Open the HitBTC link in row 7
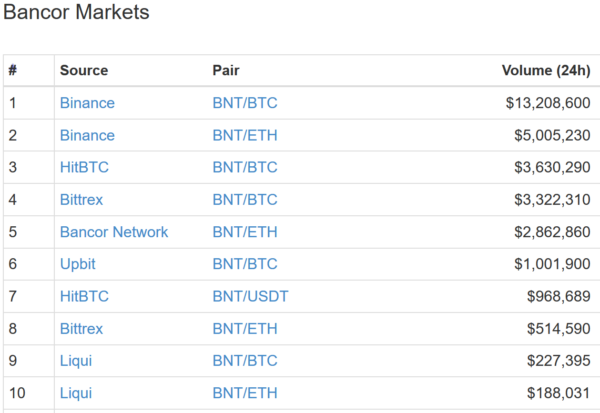600x413 pixels. [84, 296]
